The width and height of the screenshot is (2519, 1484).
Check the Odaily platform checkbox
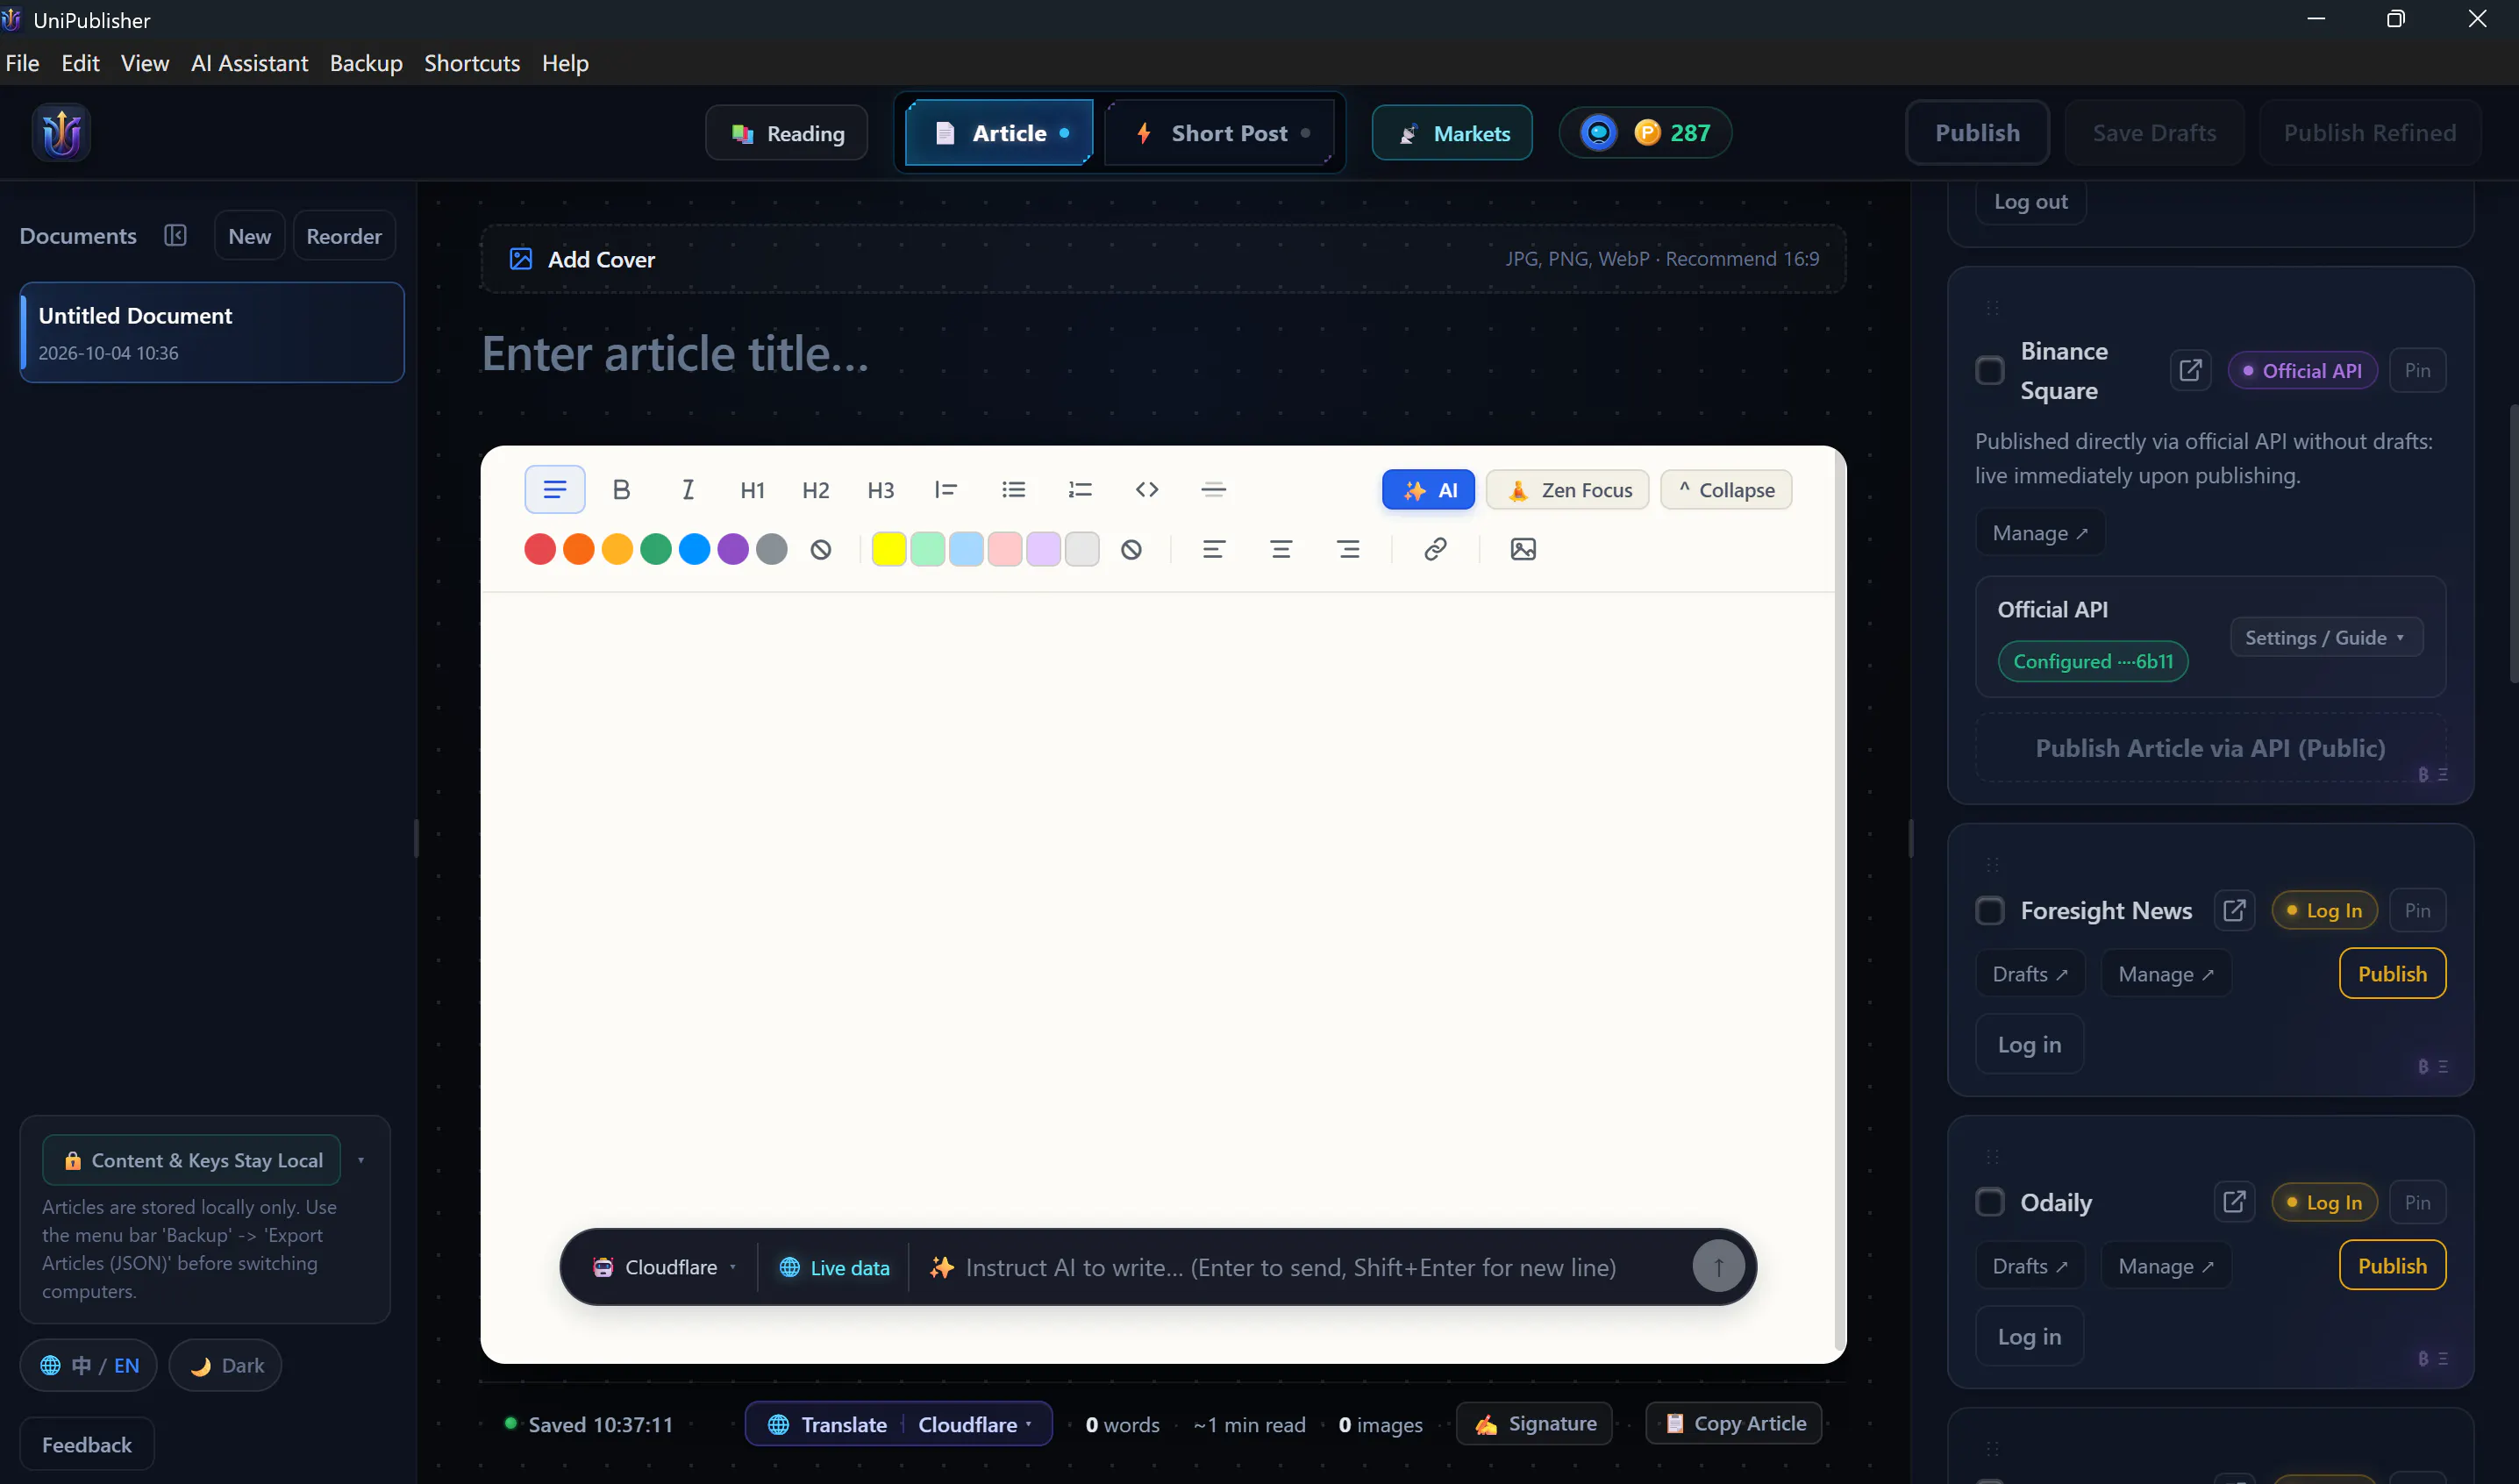coord(1990,1203)
